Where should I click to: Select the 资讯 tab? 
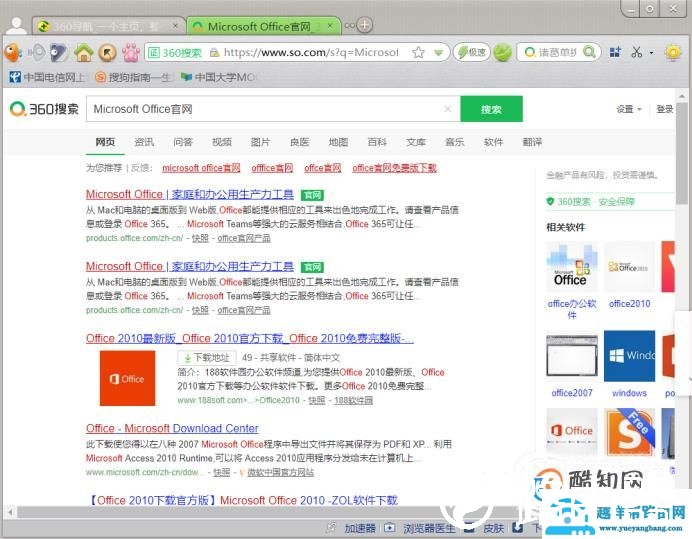coord(144,142)
